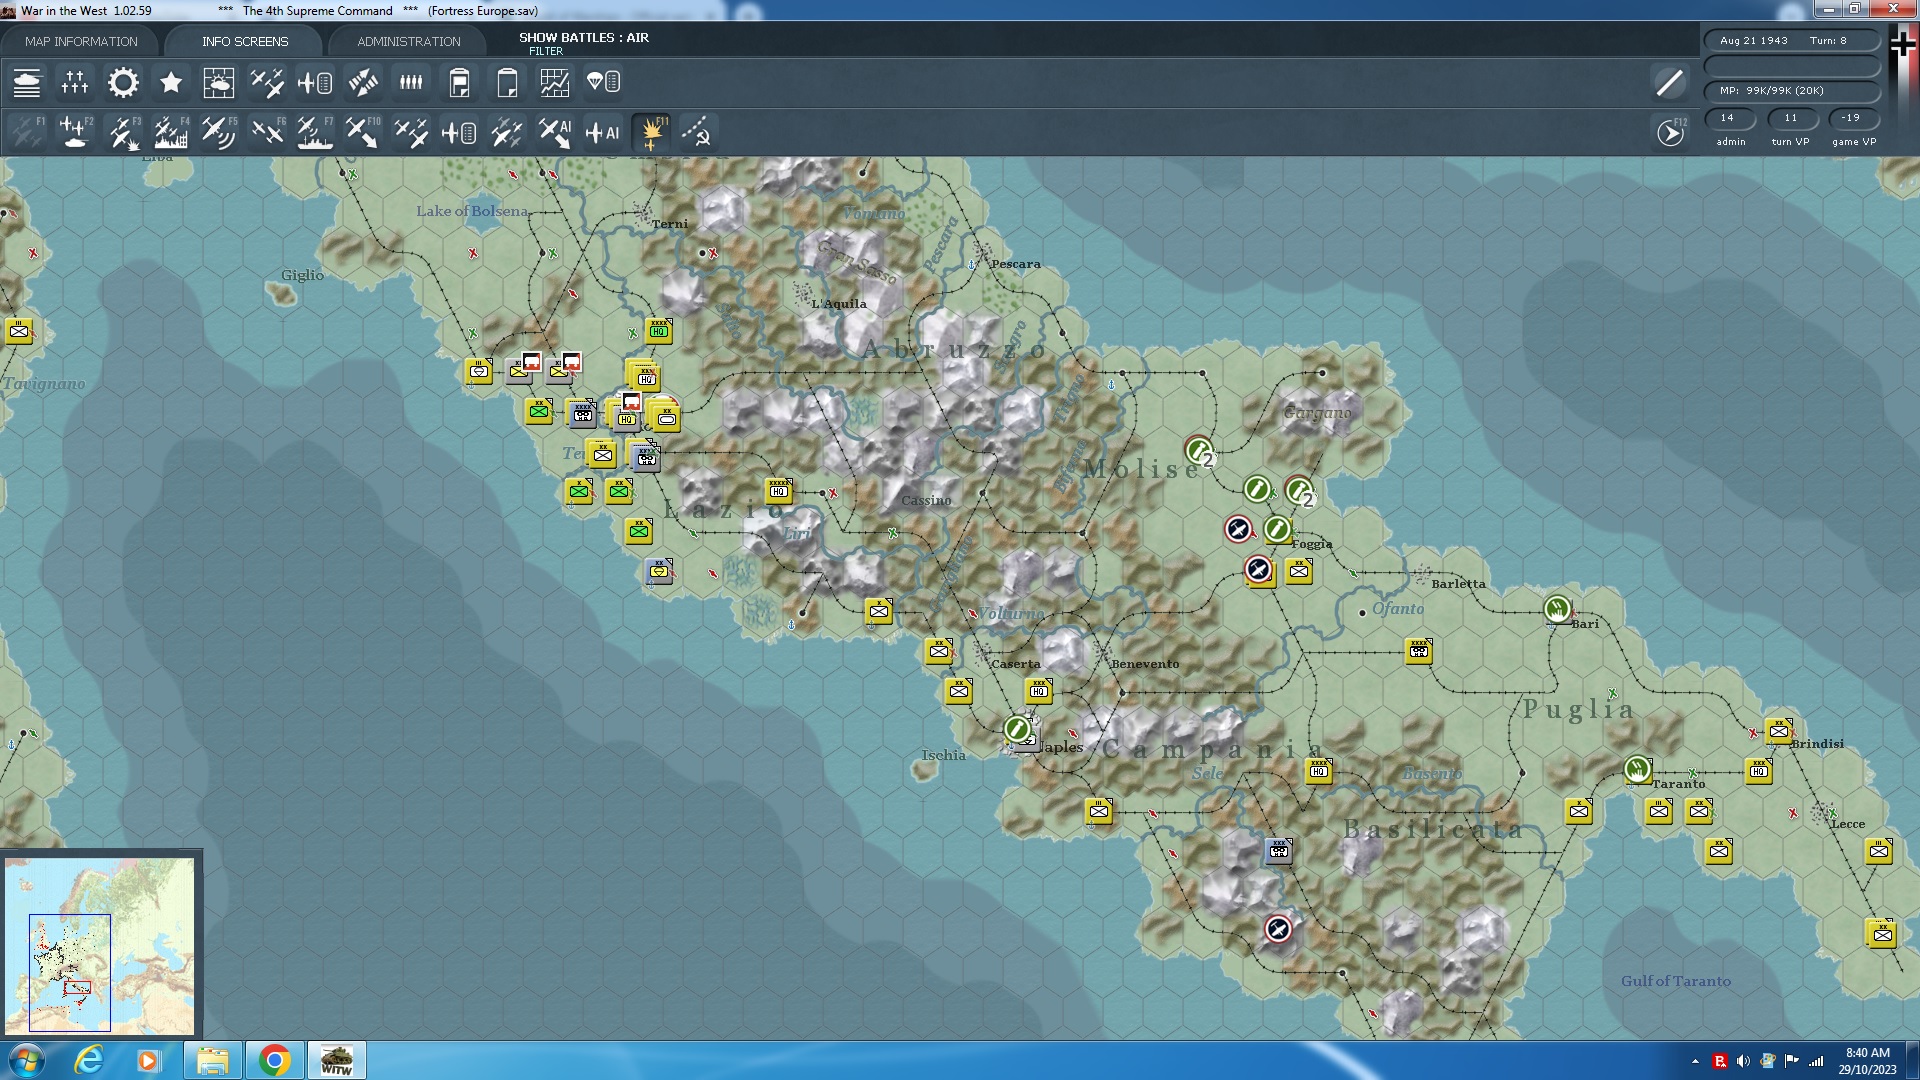The width and height of the screenshot is (1920, 1080).
Task: Select F4 strategic bombing city mode
Action: [171, 132]
